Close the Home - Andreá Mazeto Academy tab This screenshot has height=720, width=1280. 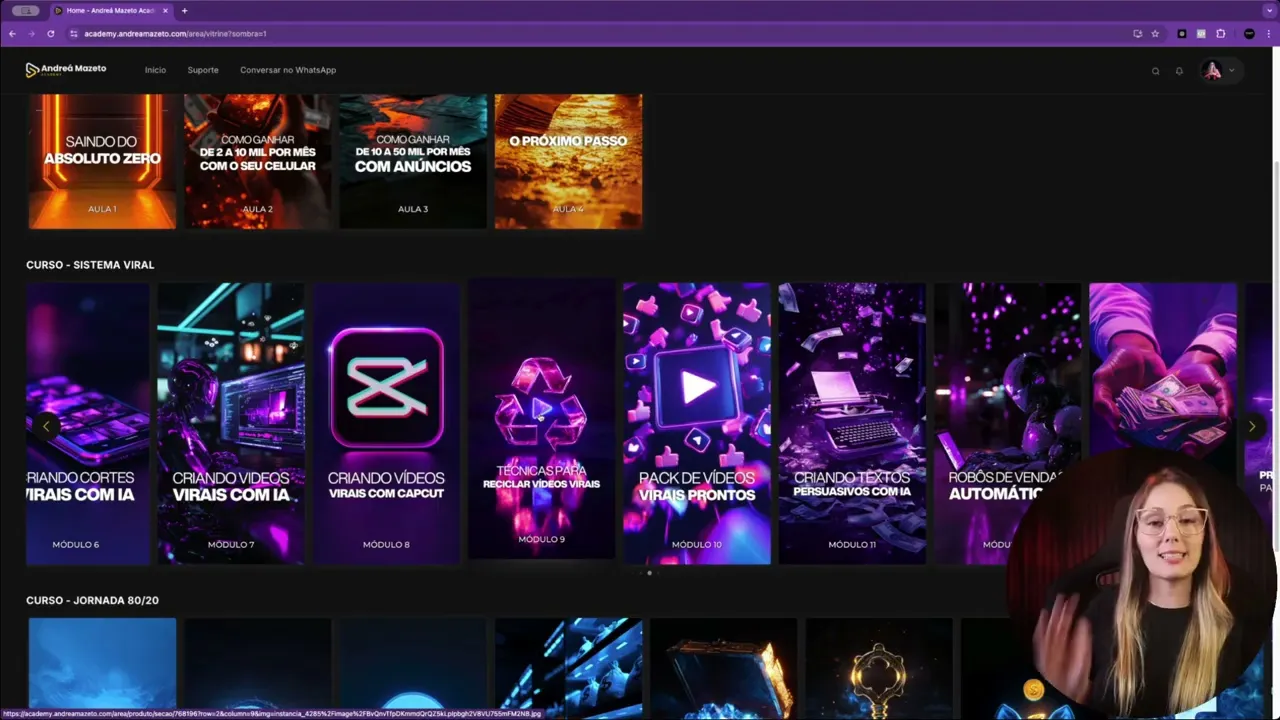167,10
